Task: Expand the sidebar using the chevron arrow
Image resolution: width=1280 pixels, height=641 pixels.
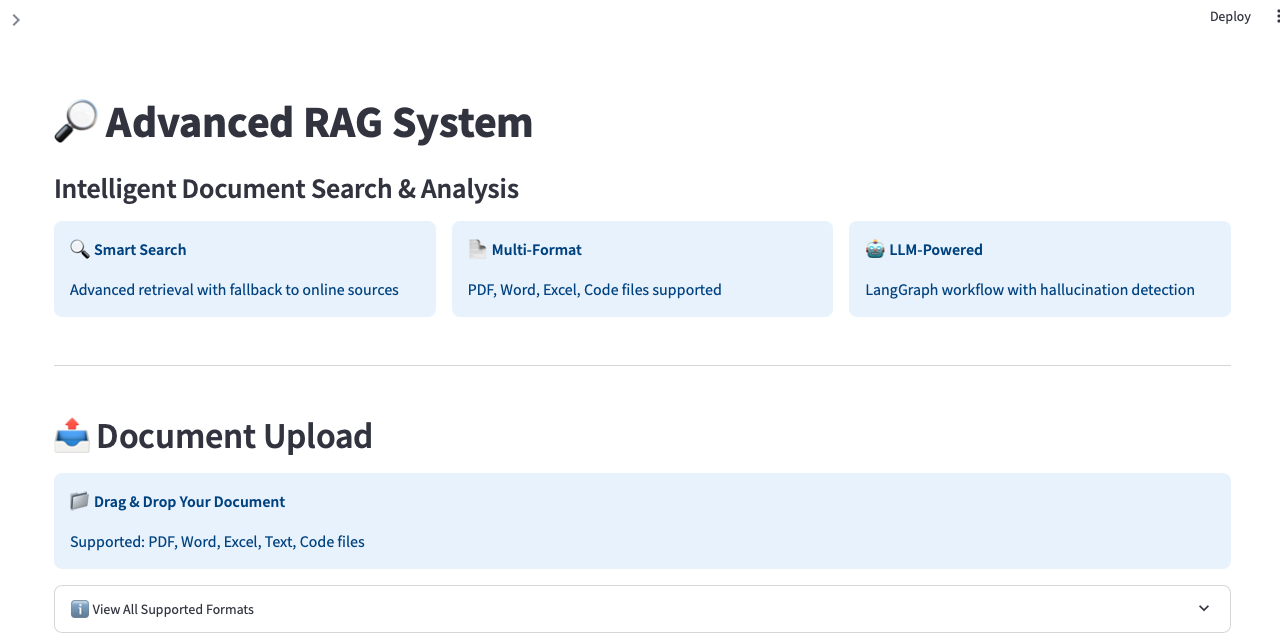Action: coord(16,18)
